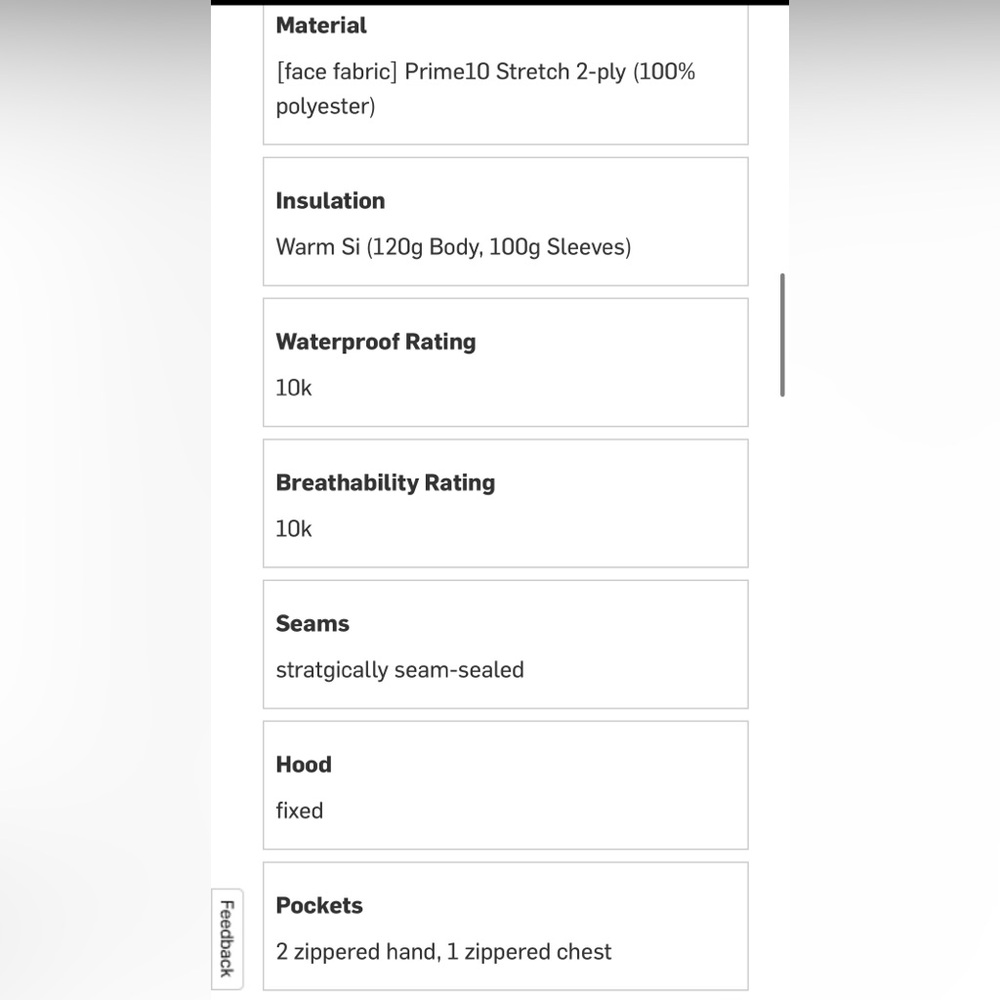Viewport: 1000px width, 1000px height.
Task: Click the fixed hood value
Action: (x=299, y=811)
